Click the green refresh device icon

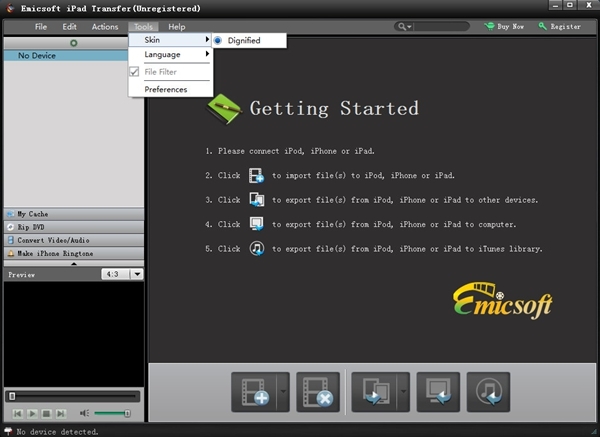coord(74,43)
